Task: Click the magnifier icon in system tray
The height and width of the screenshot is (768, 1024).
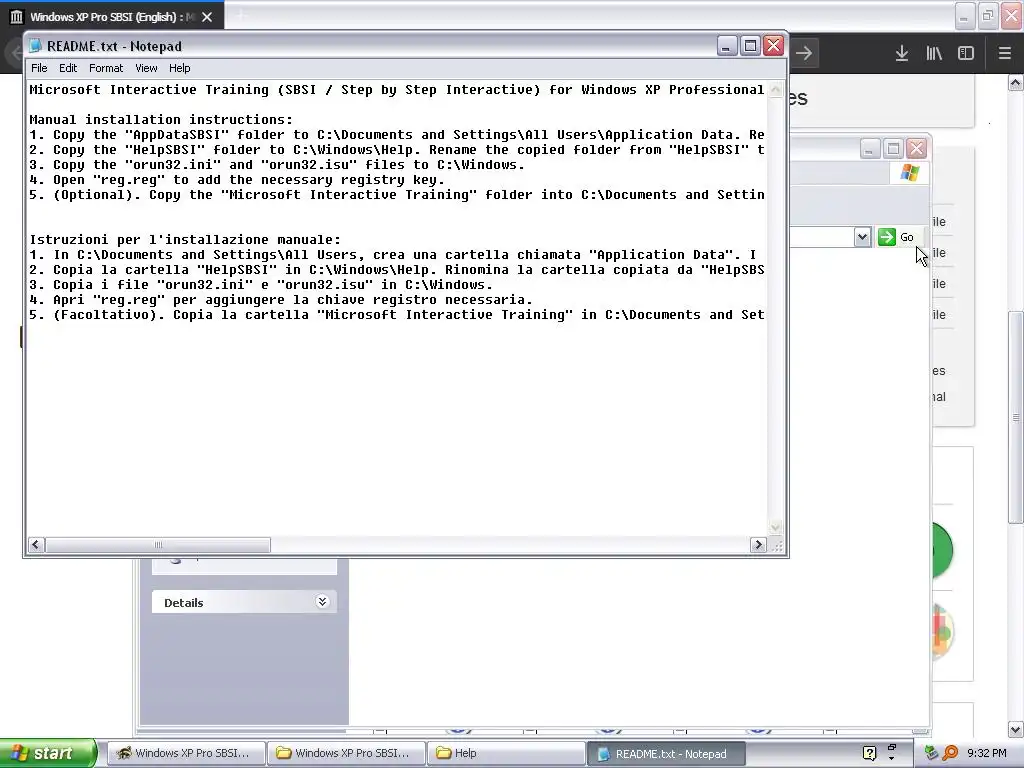Action: 950,753
